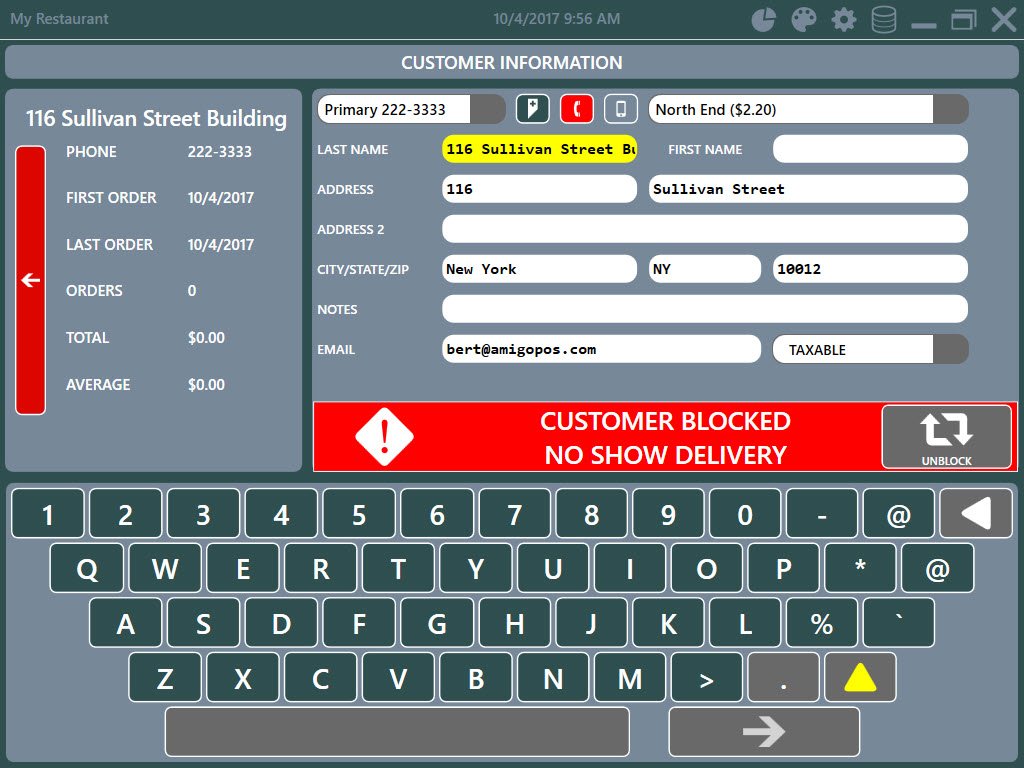Click the First Name input field
The width and height of the screenshot is (1024, 768).
point(870,149)
